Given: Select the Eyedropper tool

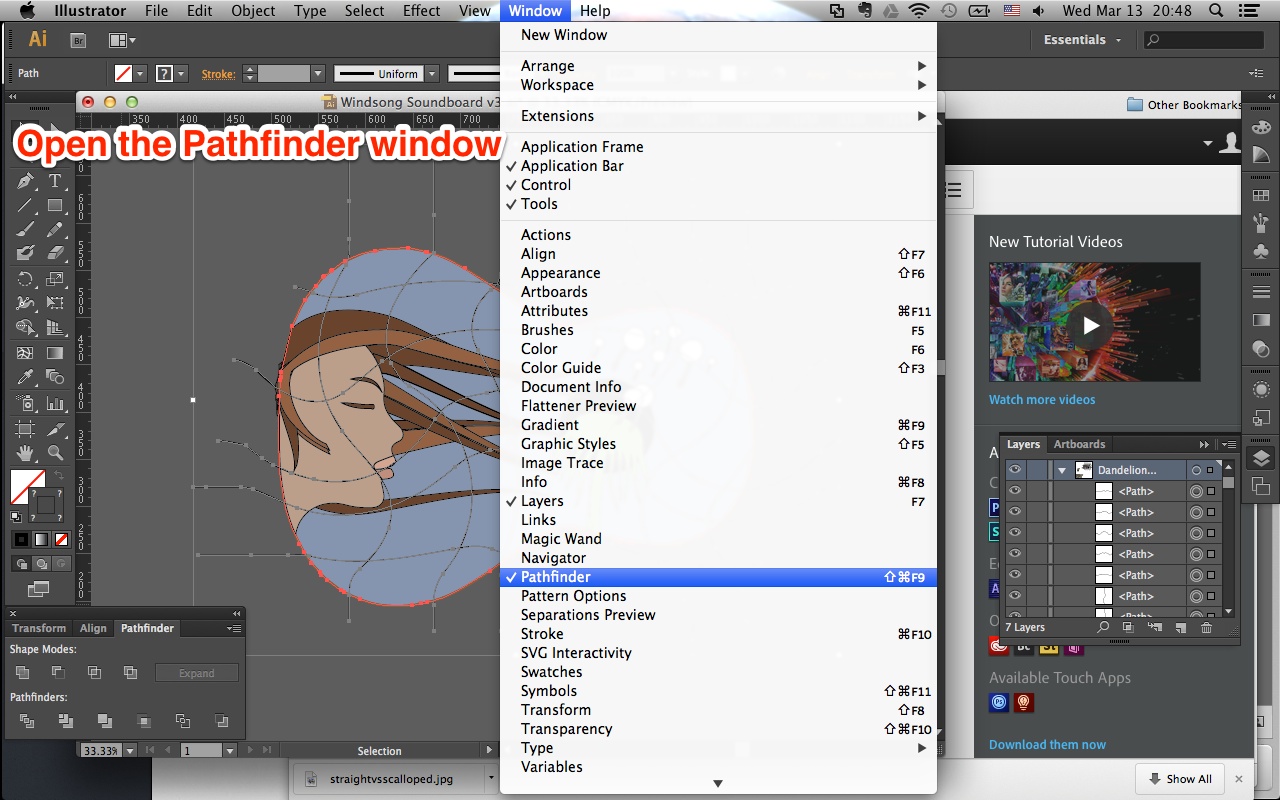Looking at the screenshot, I should [25, 377].
